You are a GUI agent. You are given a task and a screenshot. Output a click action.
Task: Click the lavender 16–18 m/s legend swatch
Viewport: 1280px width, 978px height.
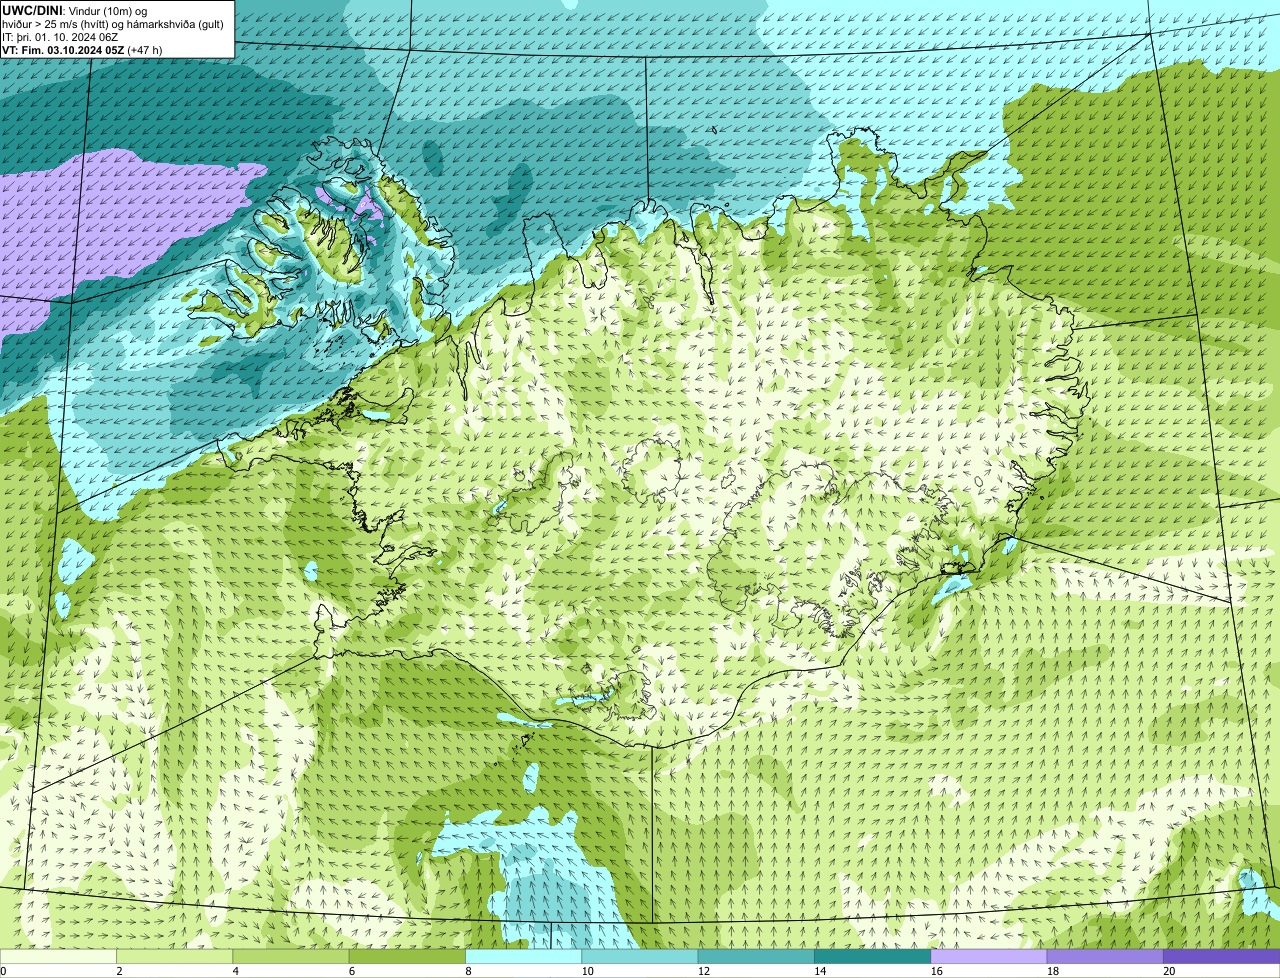[x=989, y=957]
